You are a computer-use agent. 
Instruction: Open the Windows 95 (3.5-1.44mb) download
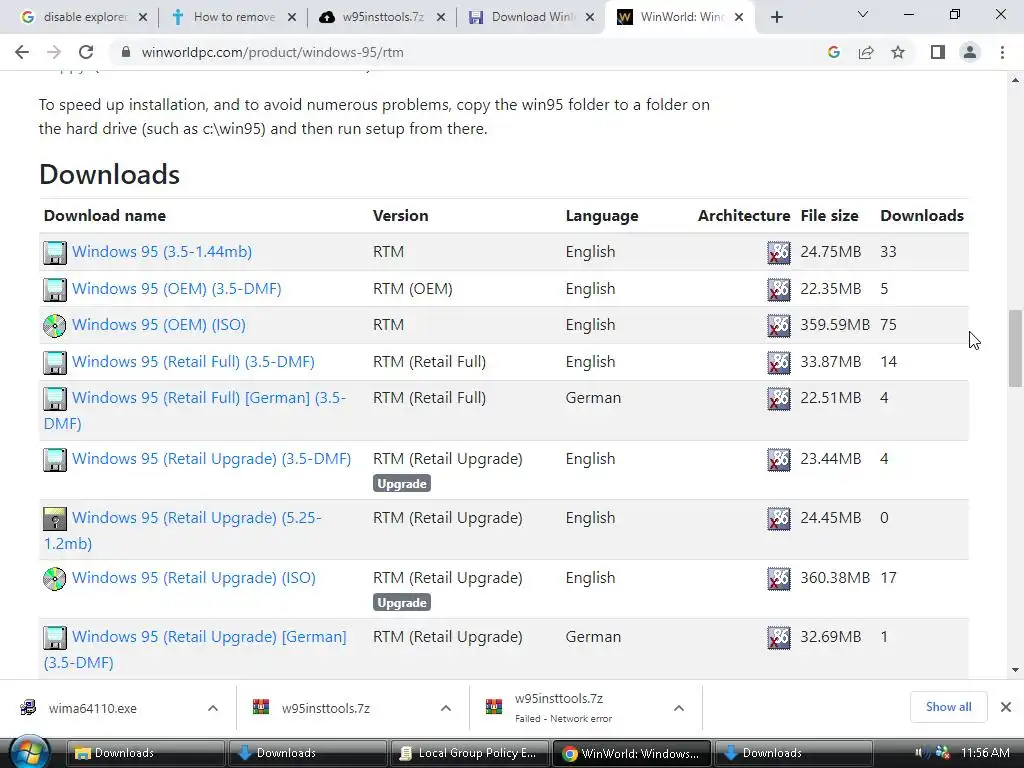pyautogui.click(x=162, y=251)
